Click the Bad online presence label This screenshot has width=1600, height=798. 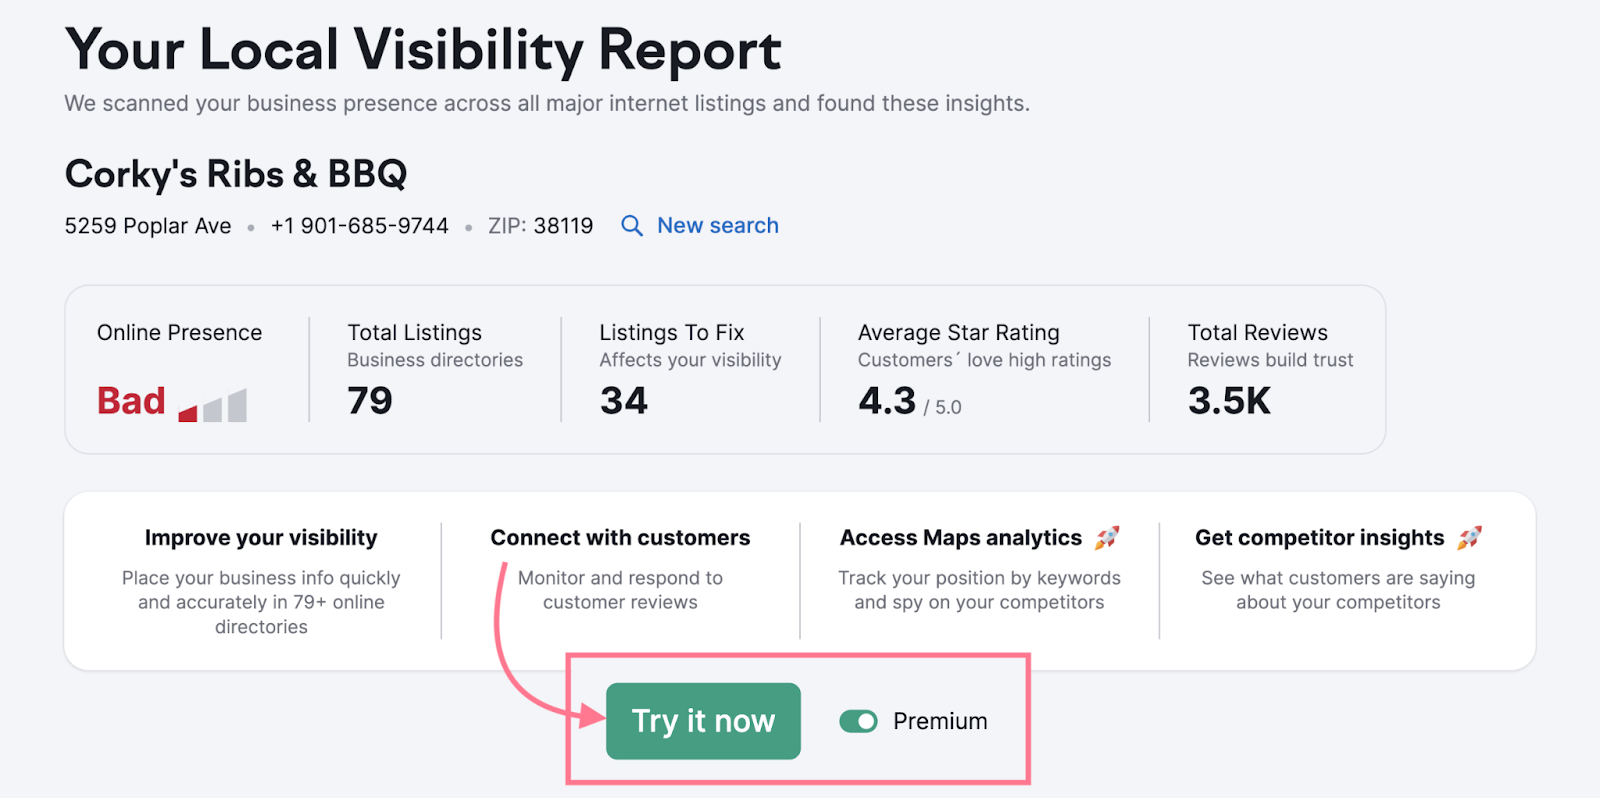pyautogui.click(x=131, y=401)
